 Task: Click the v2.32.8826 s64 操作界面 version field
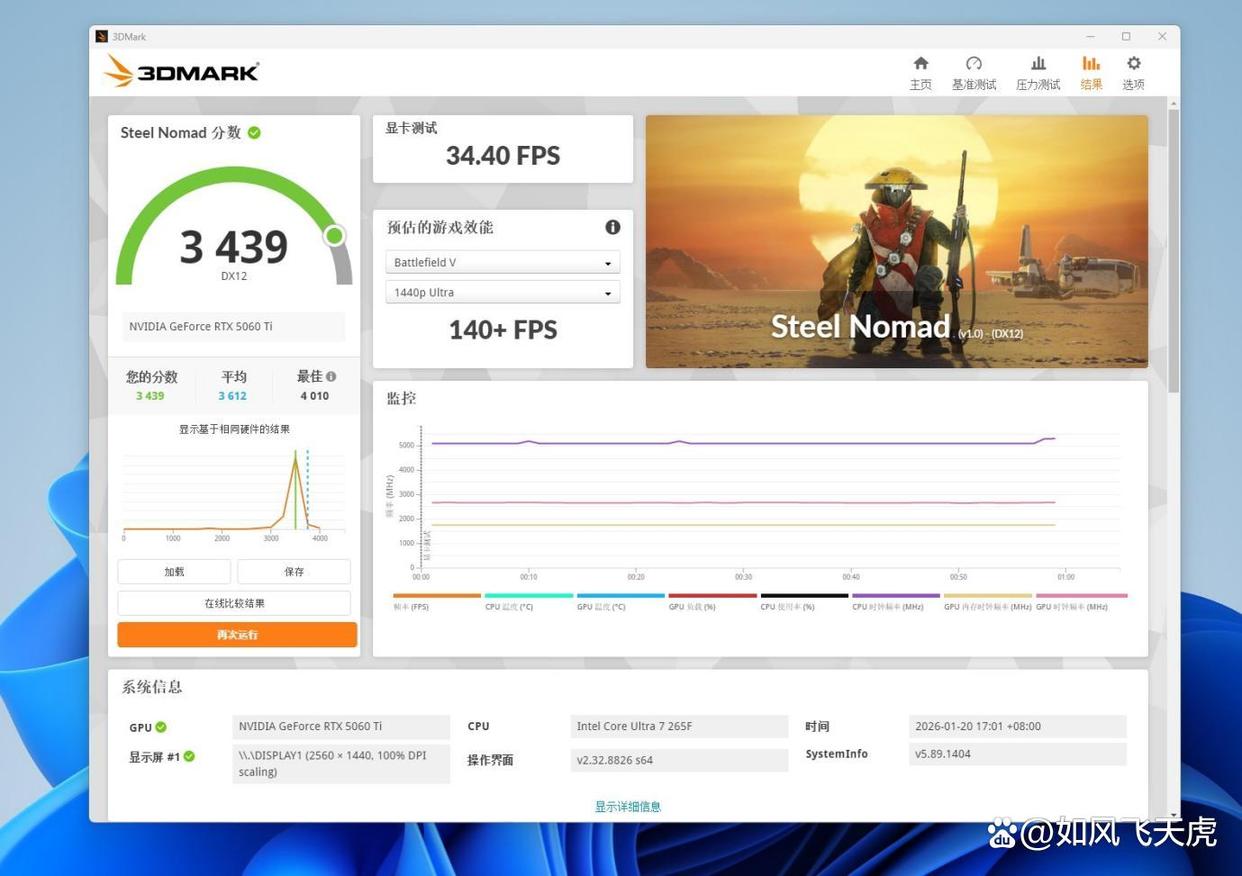tap(680, 760)
